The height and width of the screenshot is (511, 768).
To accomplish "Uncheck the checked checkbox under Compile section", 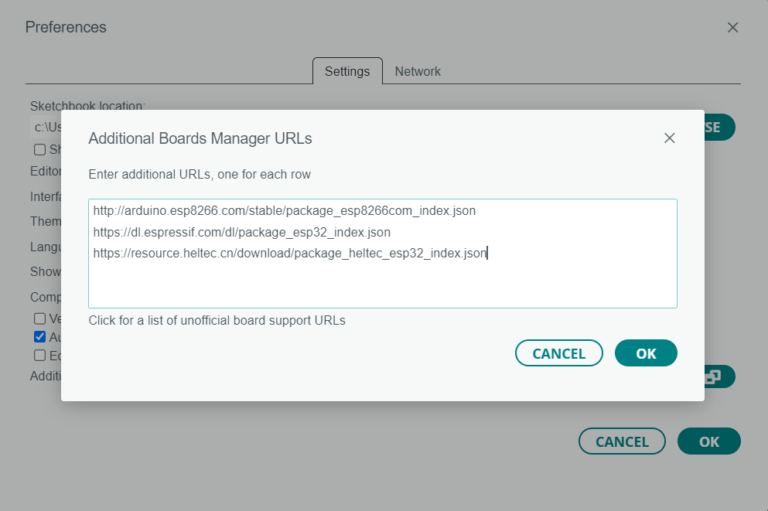I will pos(40,337).
